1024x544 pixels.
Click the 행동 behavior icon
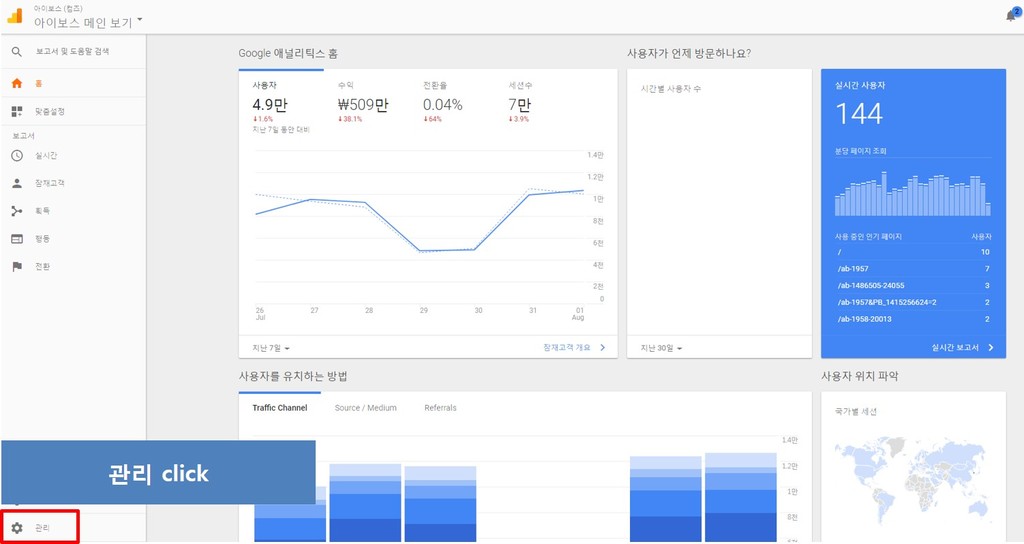(x=17, y=239)
